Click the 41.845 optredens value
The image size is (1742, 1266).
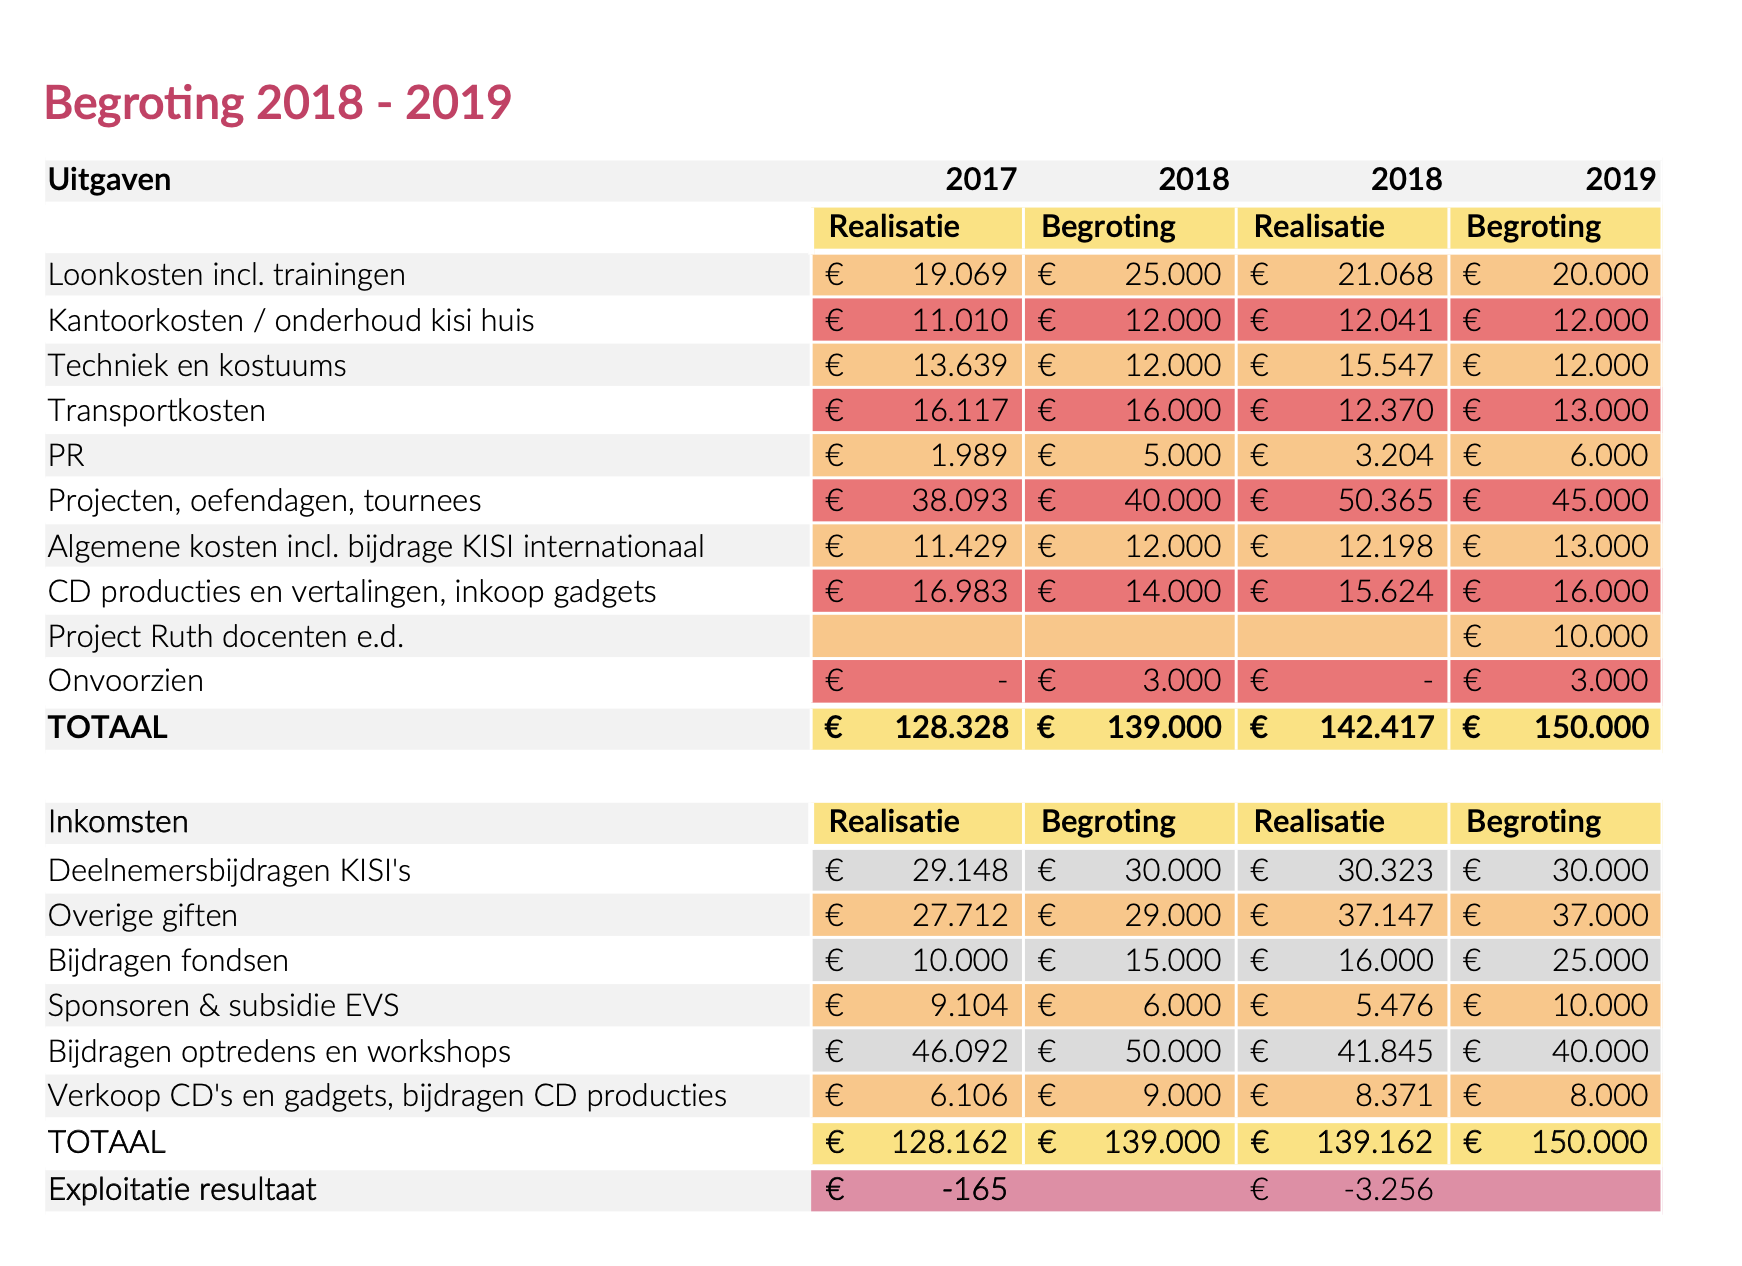(1386, 1052)
